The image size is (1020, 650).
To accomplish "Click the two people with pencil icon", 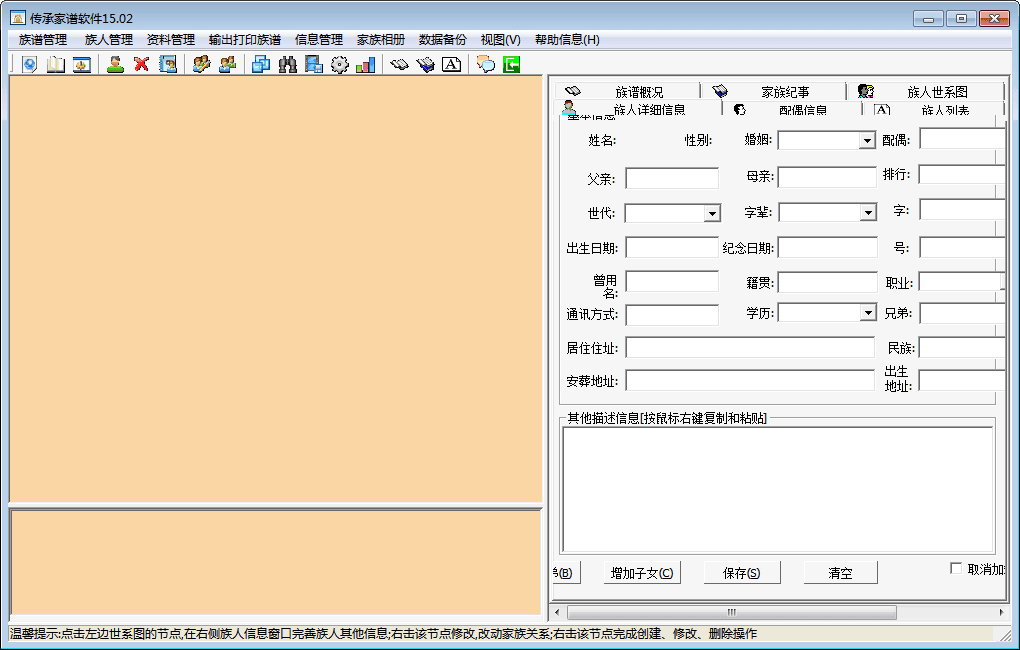I will click(x=202, y=64).
